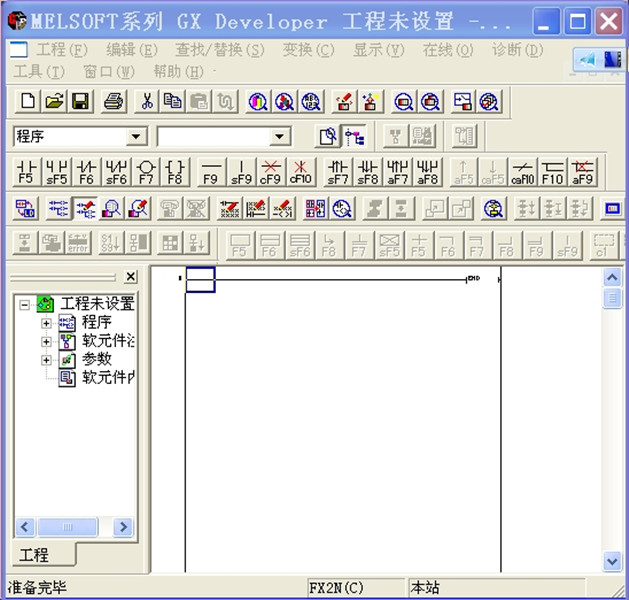Close the project panel with X button
Image resolution: width=629 pixels, height=600 pixels.
coord(131,277)
